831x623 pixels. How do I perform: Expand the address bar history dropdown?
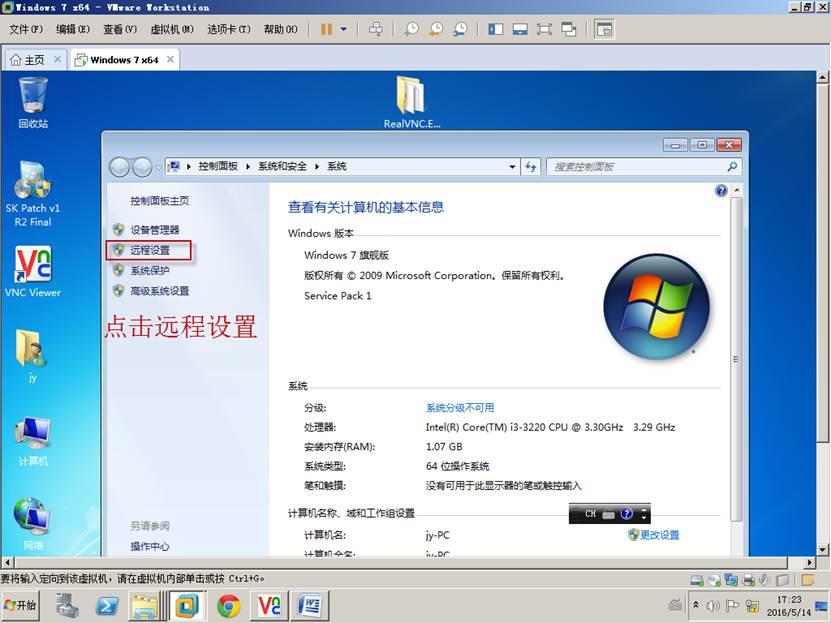(x=512, y=167)
